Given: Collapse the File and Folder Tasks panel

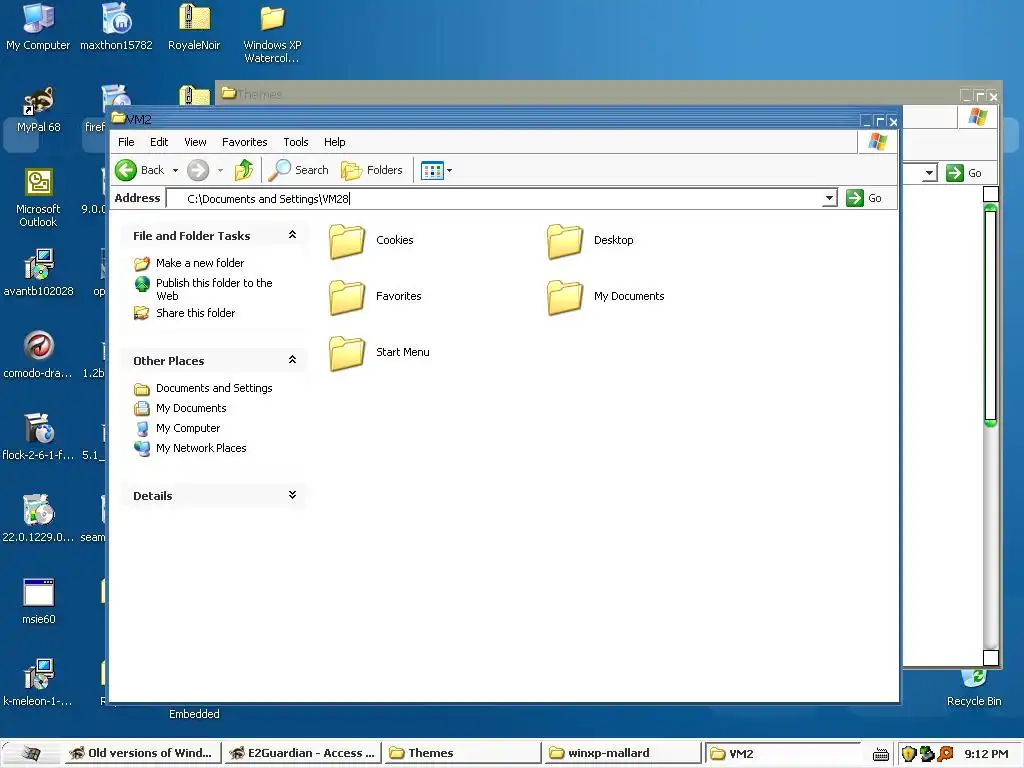Looking at the screenshot, I should click(293, 235).
